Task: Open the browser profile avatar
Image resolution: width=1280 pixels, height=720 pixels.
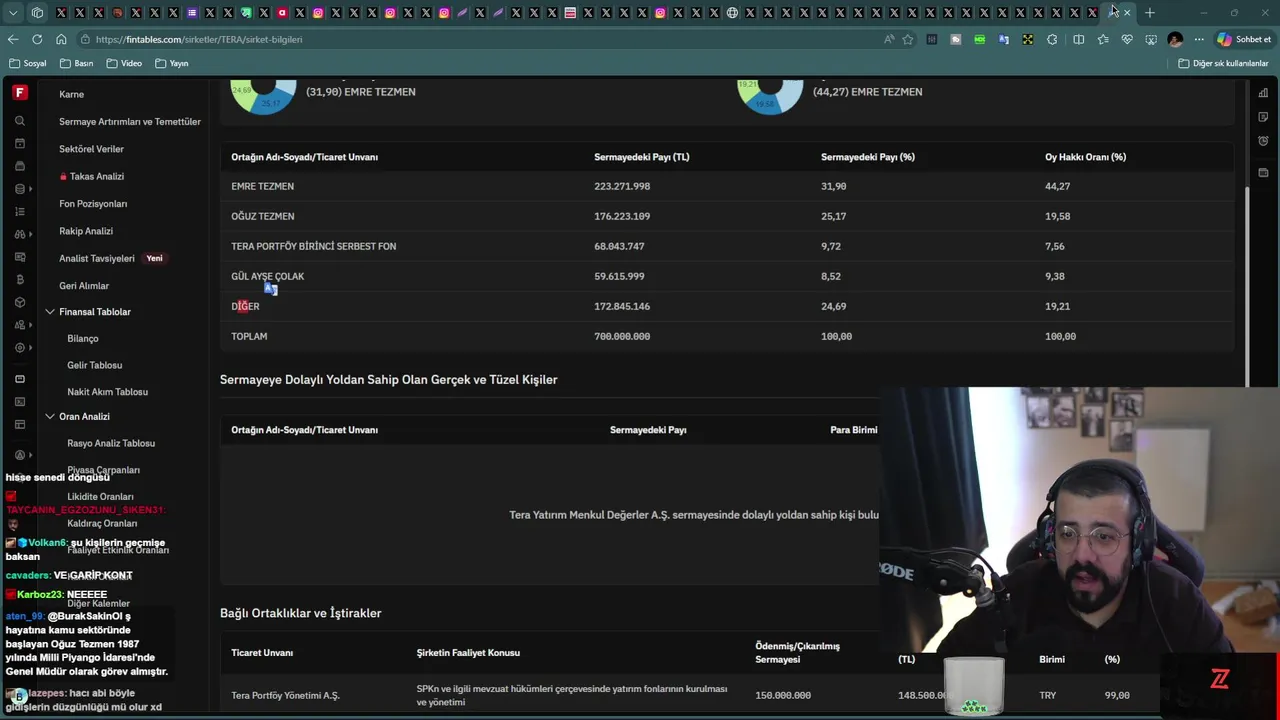Action: [1175, 39]
